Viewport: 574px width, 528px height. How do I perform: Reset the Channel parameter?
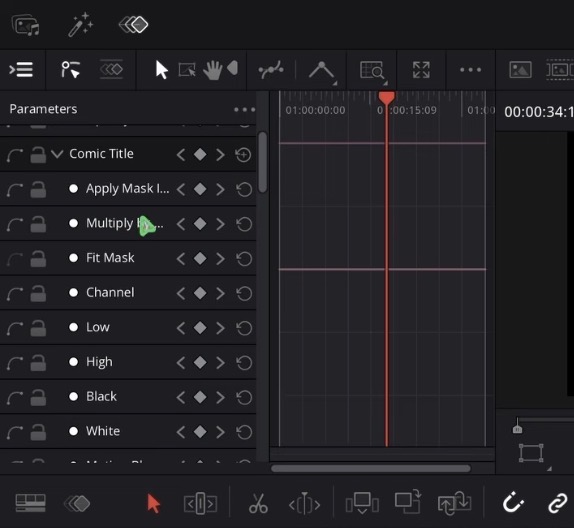[x=244, y=293]
